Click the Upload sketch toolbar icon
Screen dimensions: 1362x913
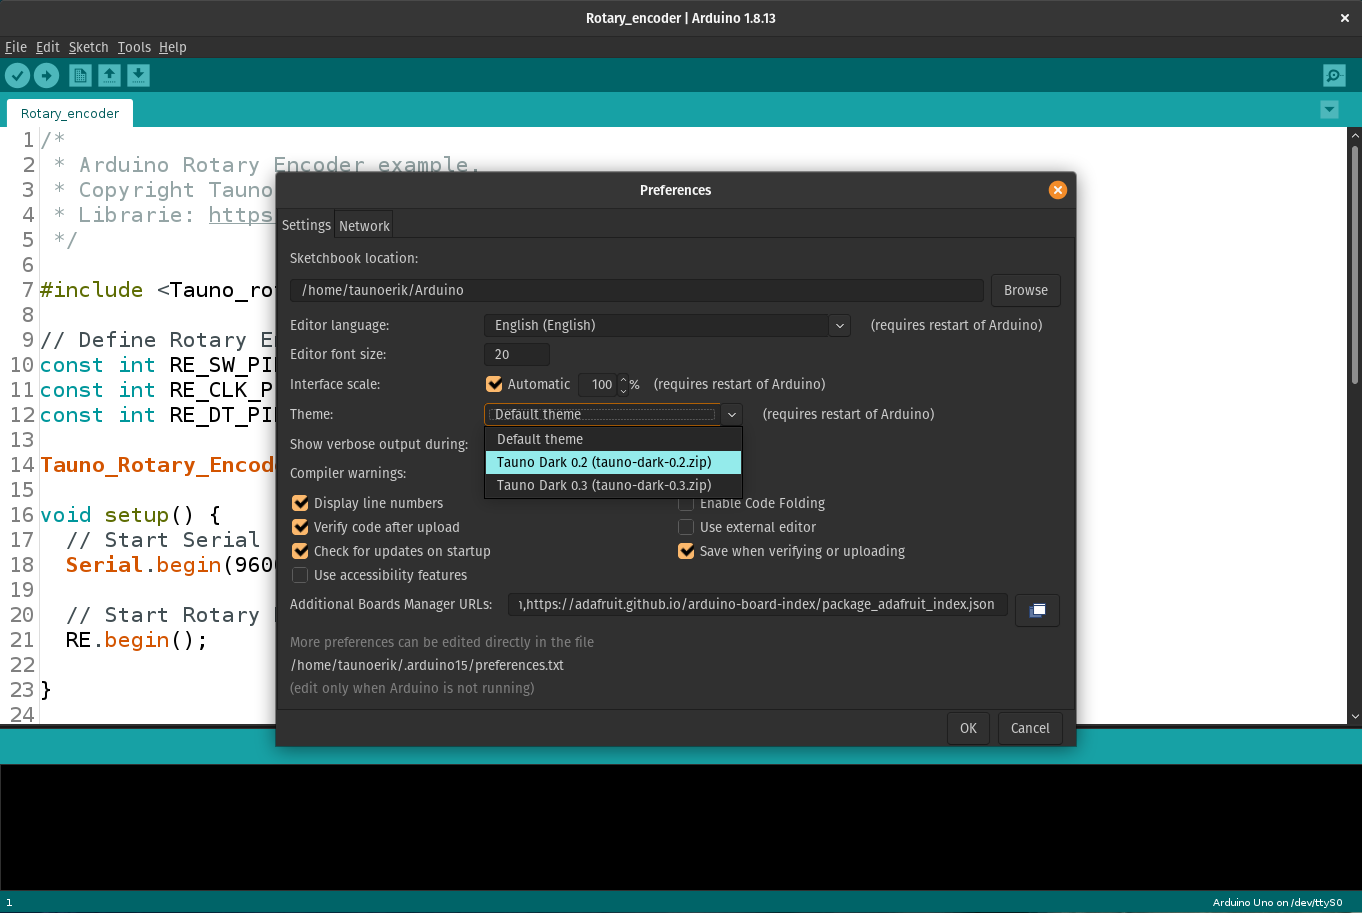tap(46, 75)
